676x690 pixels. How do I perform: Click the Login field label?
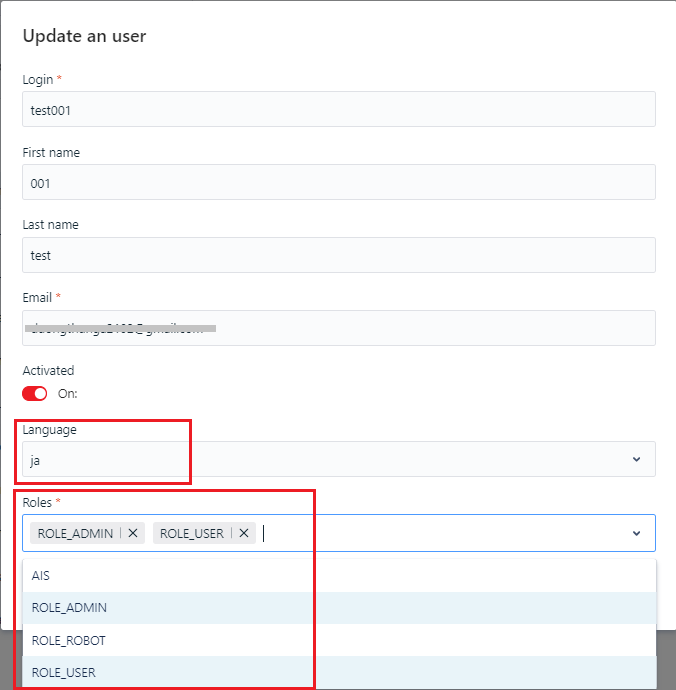point(38,80)
